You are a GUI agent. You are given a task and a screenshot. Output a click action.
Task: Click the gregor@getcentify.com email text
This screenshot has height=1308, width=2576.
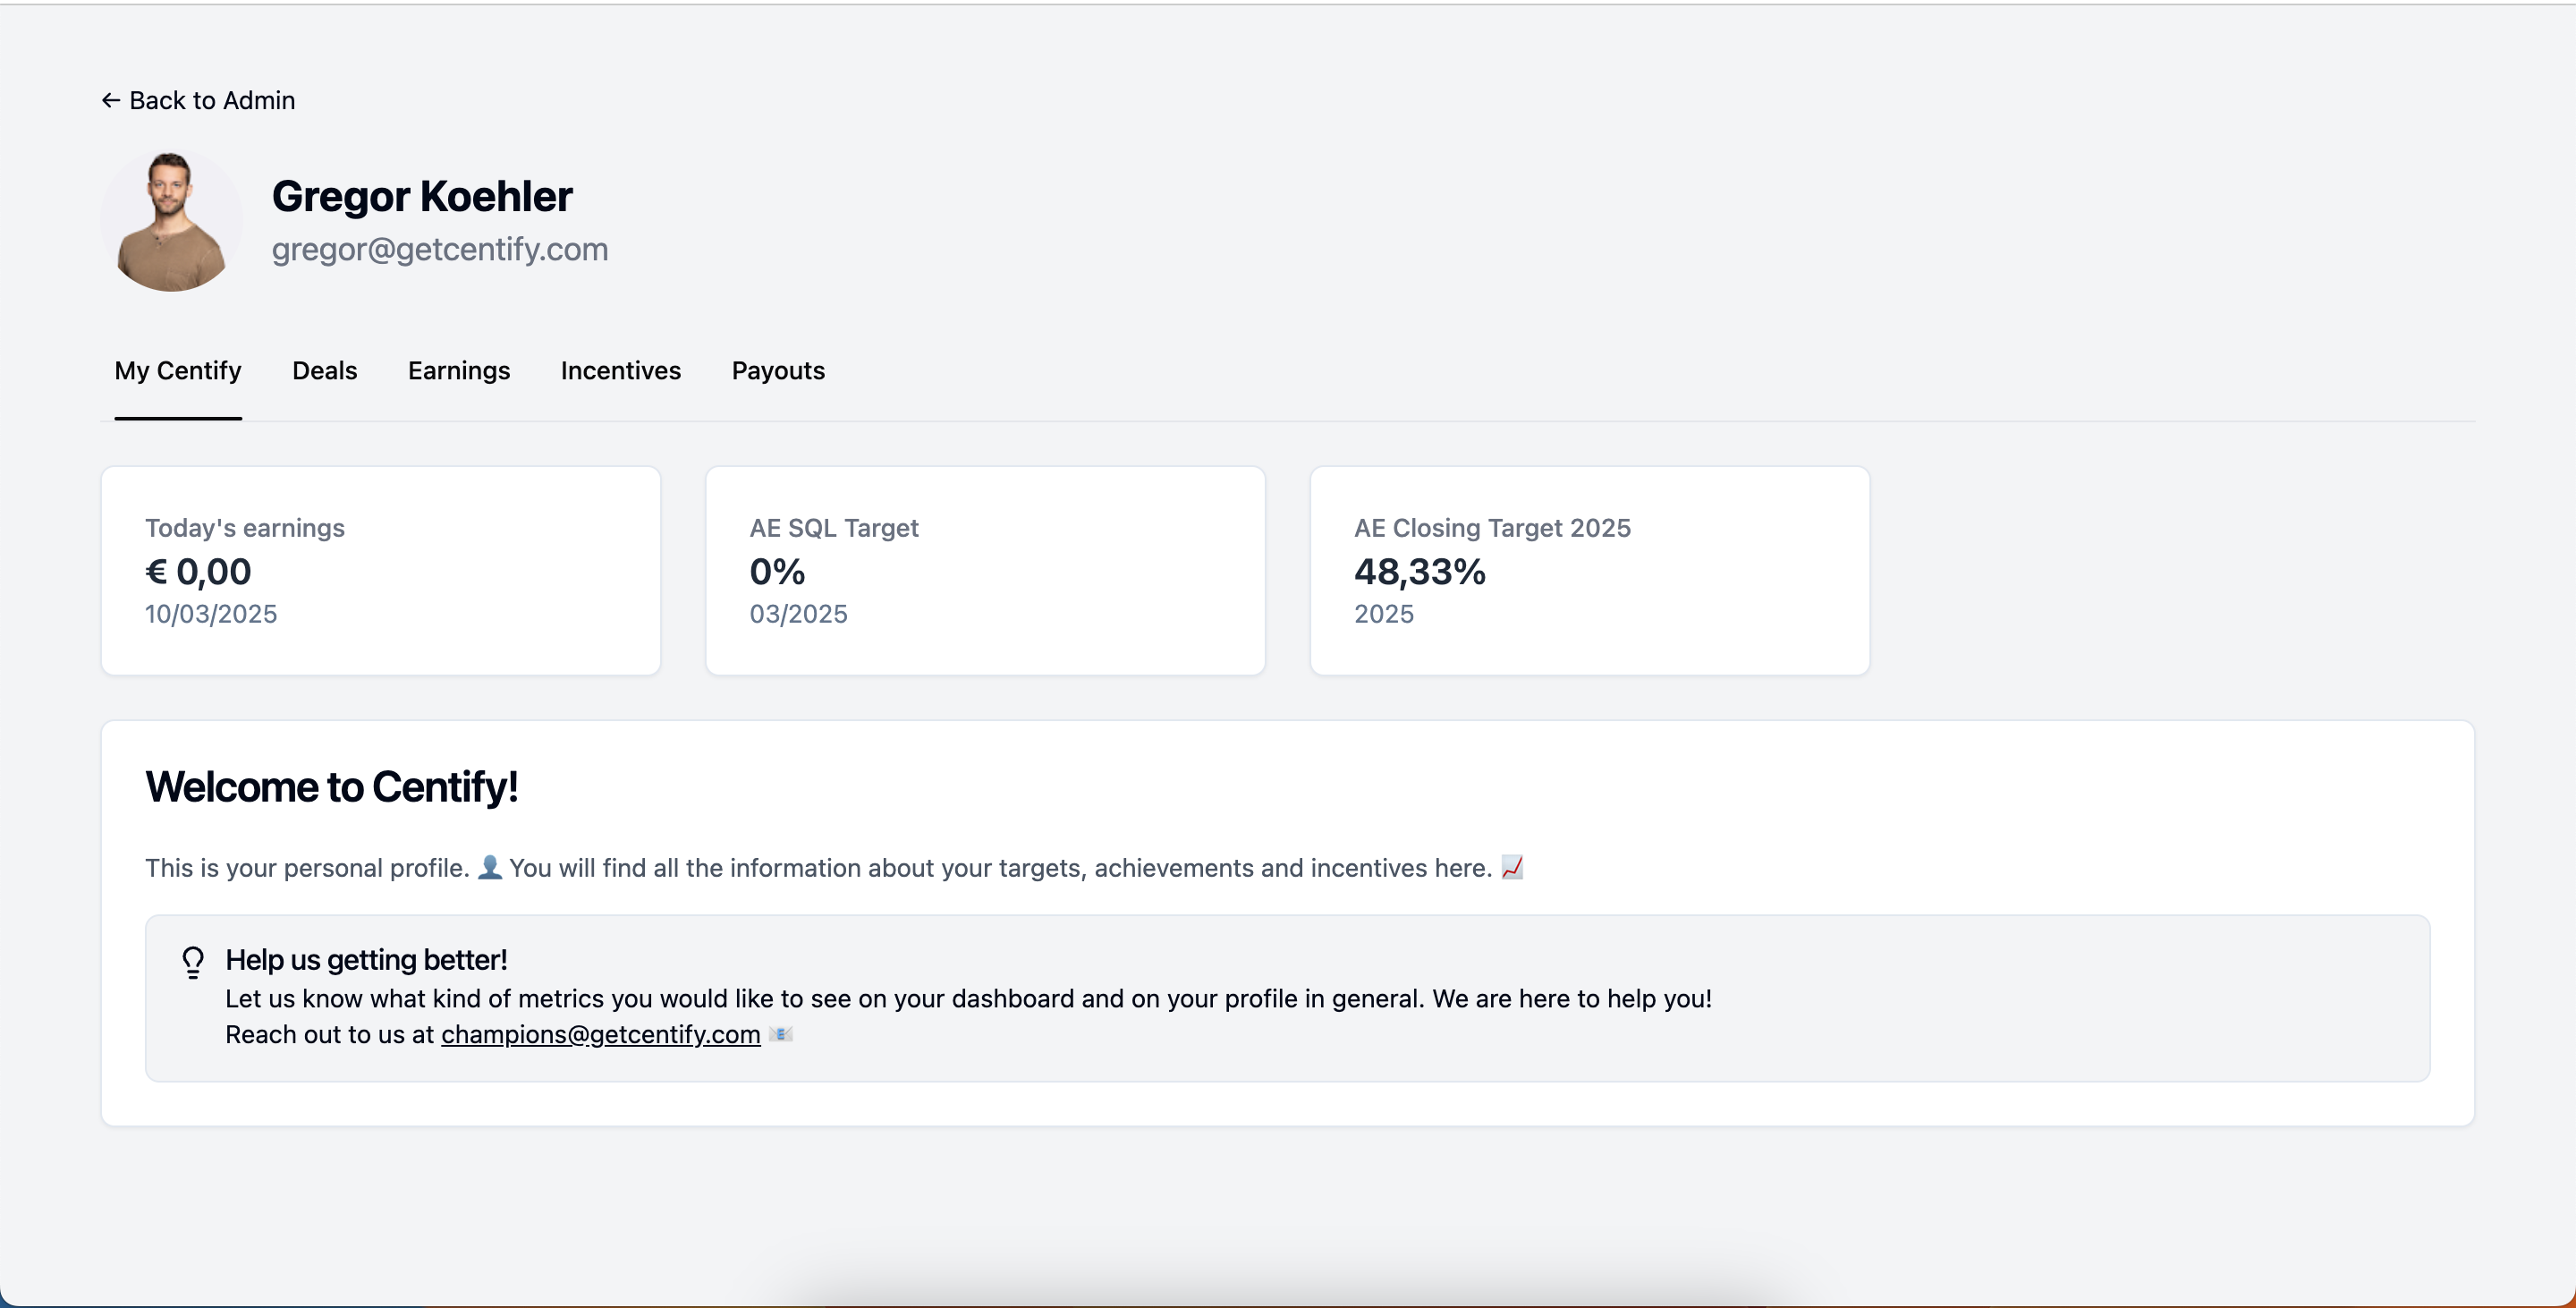point(439,249)
